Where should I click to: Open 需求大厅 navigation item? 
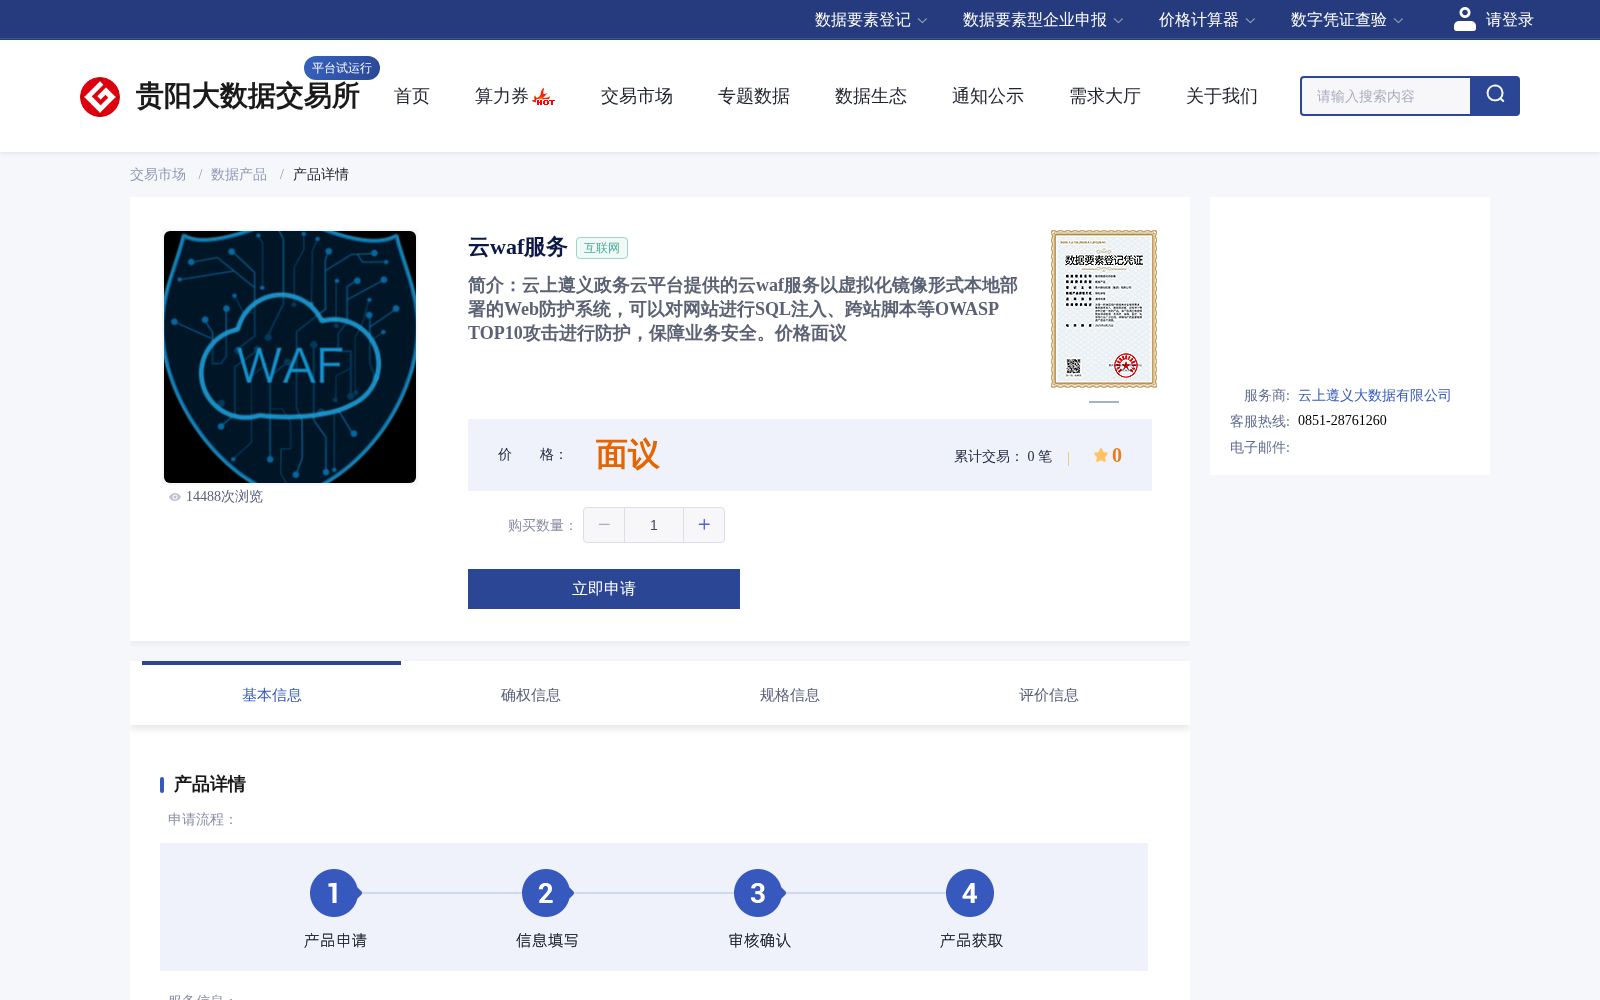(1105, 96)
